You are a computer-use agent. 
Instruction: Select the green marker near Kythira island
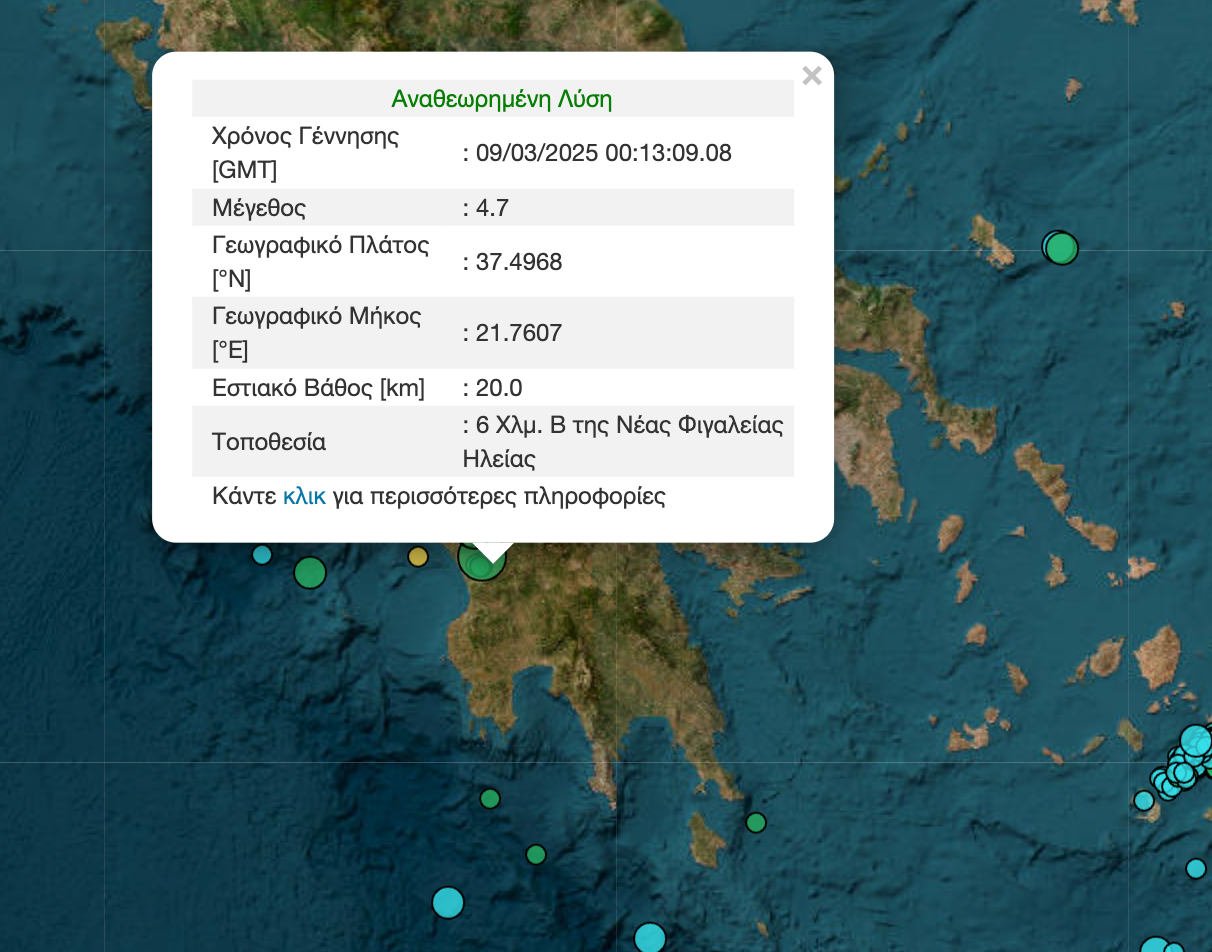[x=756, y=822]
